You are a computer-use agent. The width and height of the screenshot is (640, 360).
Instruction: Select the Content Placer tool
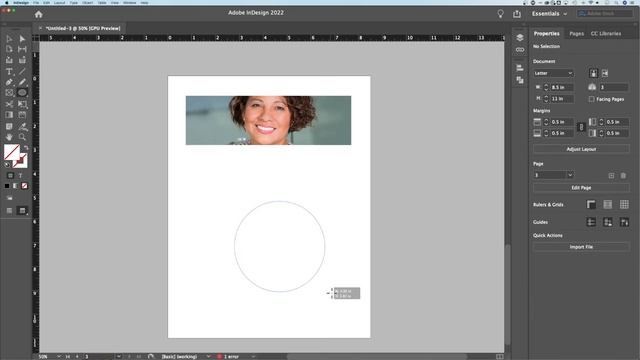(22, 60)
